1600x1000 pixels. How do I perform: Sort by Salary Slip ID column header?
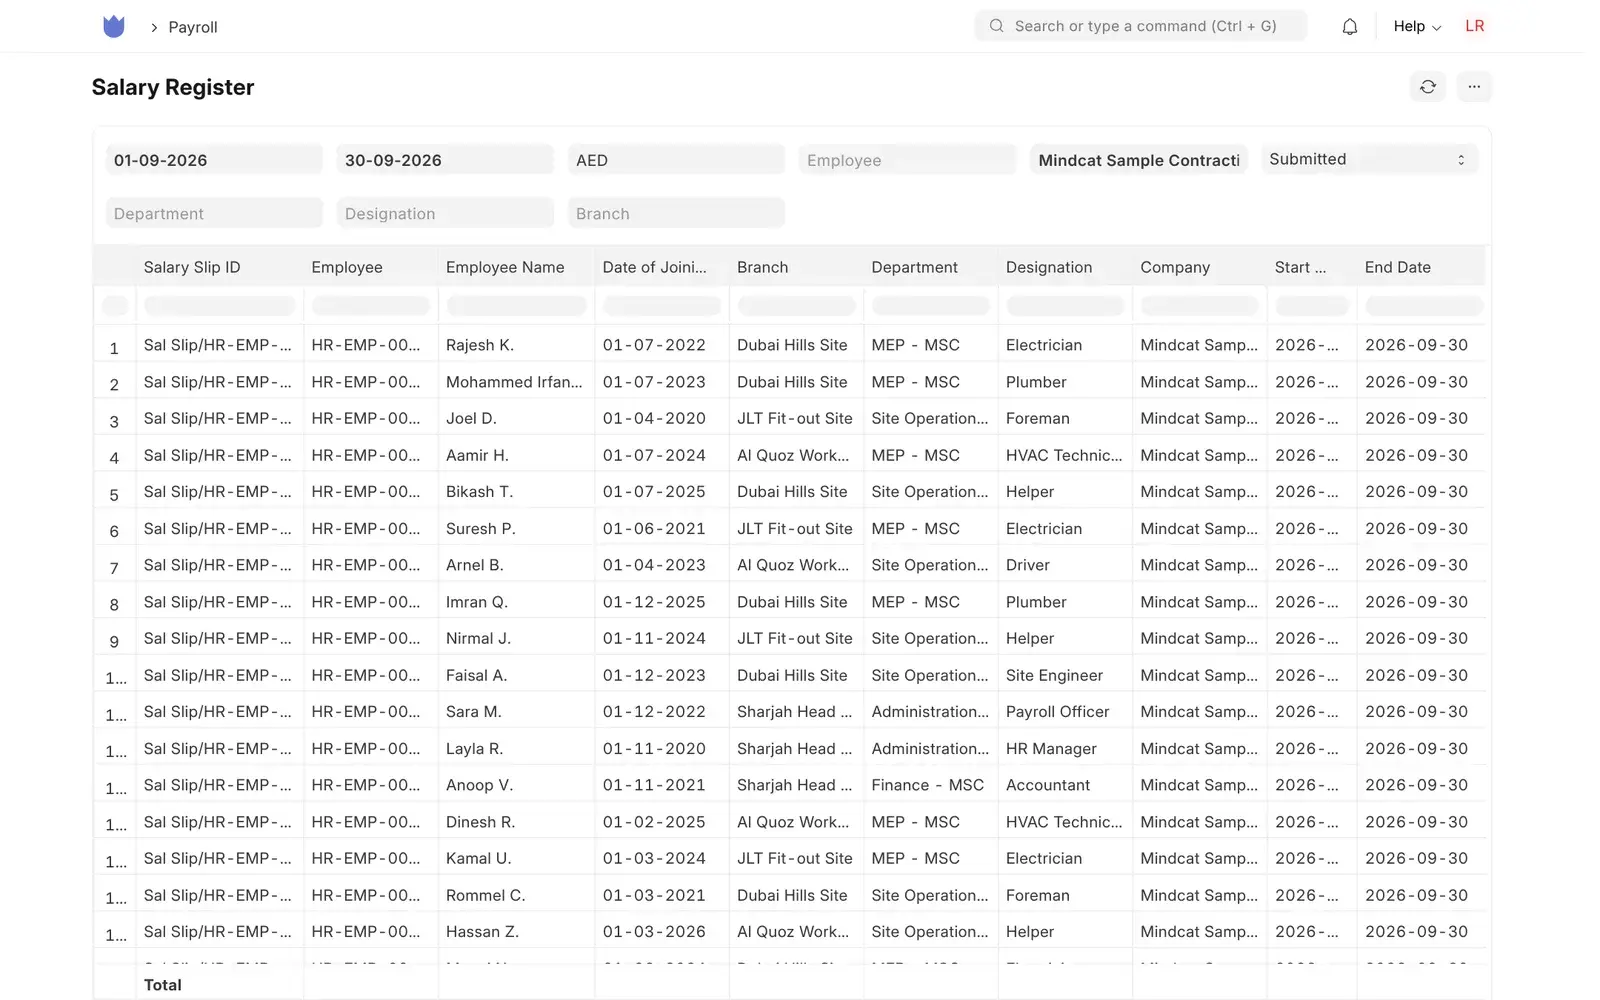pyautogui.click(x=192, y=267)
